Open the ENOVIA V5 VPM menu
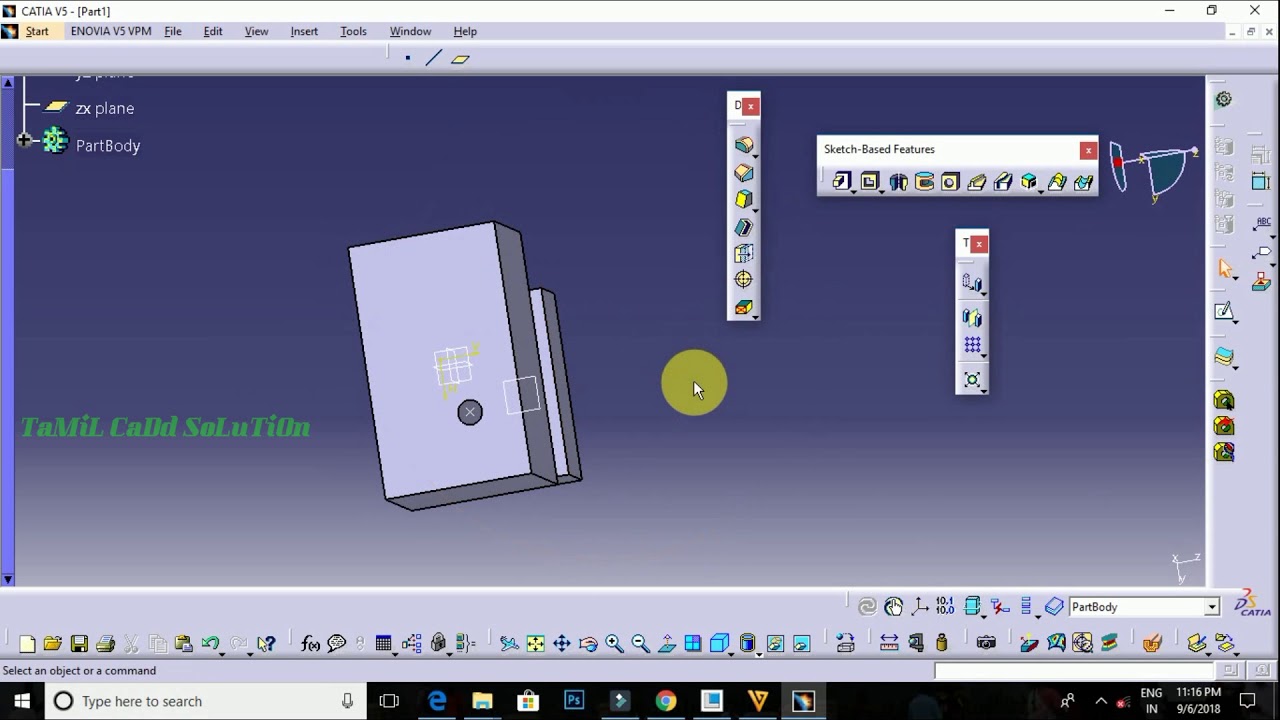 (111, 31)
